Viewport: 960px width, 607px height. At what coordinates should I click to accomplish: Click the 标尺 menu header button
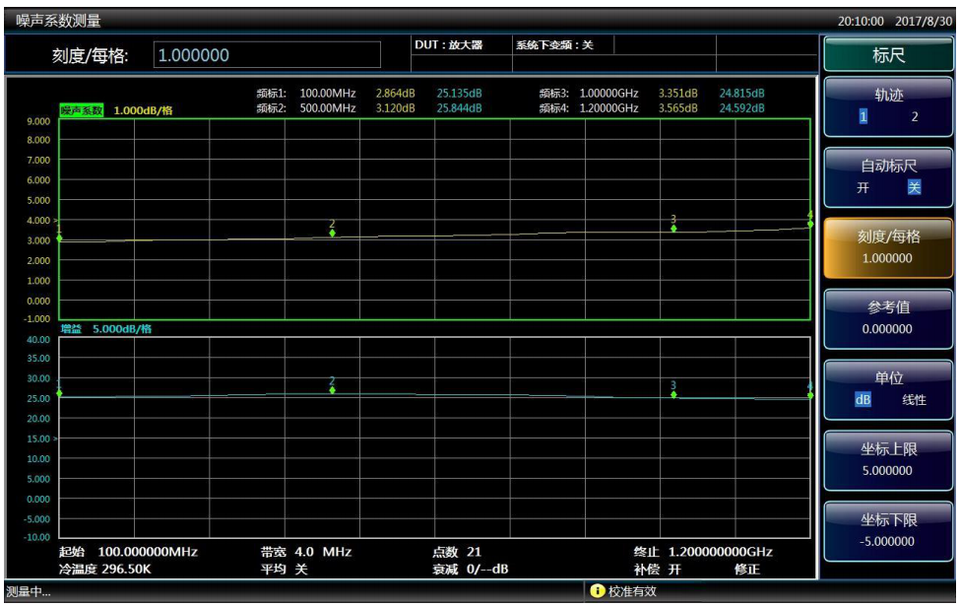888,55
